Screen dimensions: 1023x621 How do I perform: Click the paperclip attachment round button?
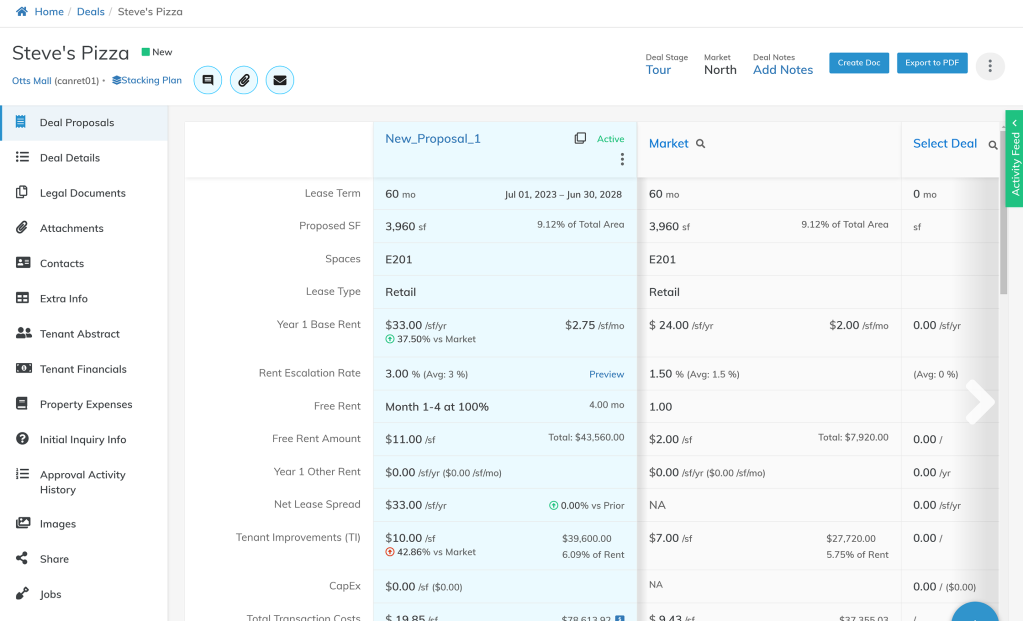click(x=244, y=80)
